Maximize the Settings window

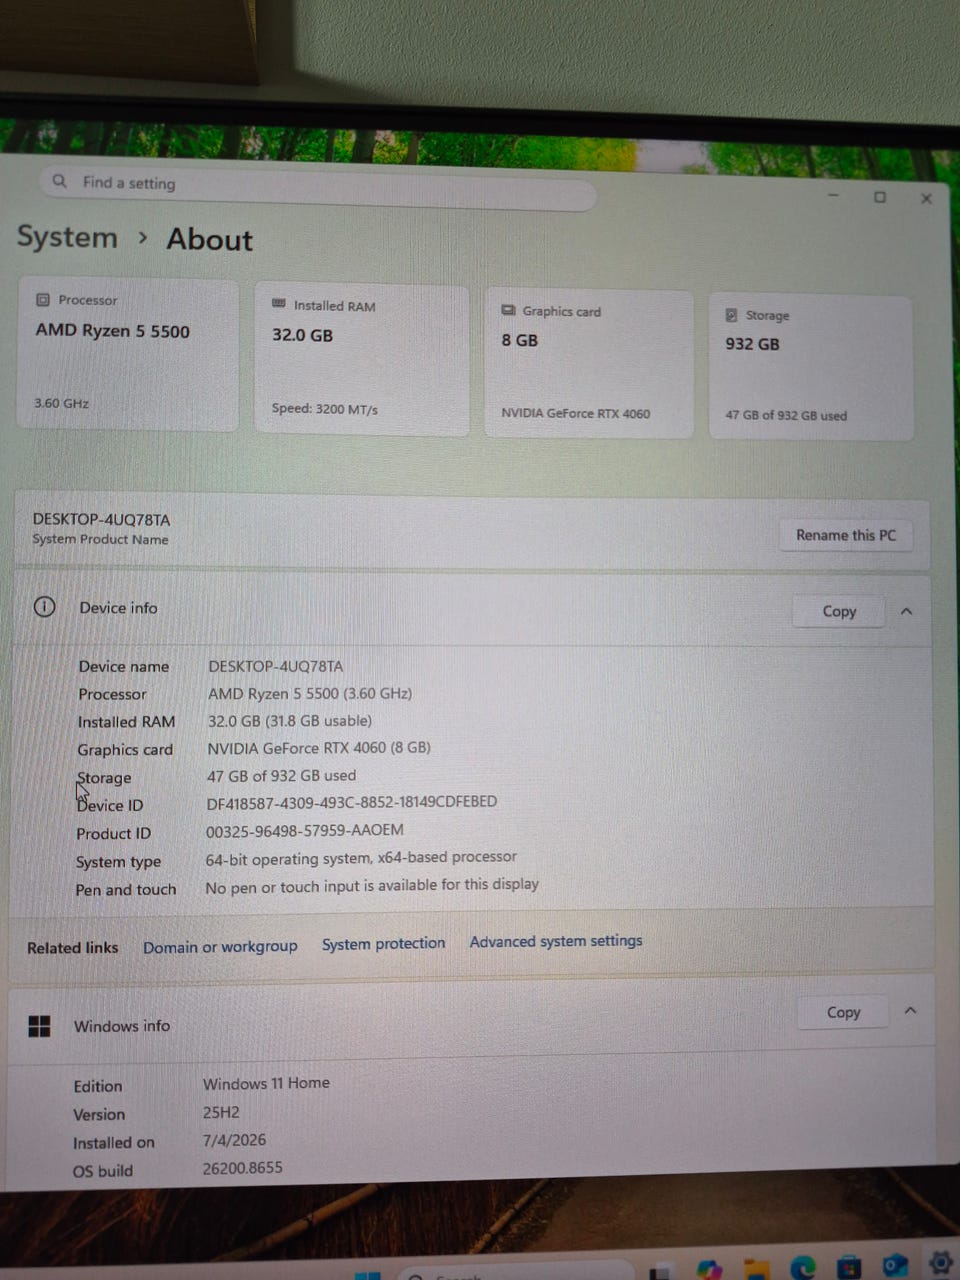pyautogui.click(x=880, y=197)
